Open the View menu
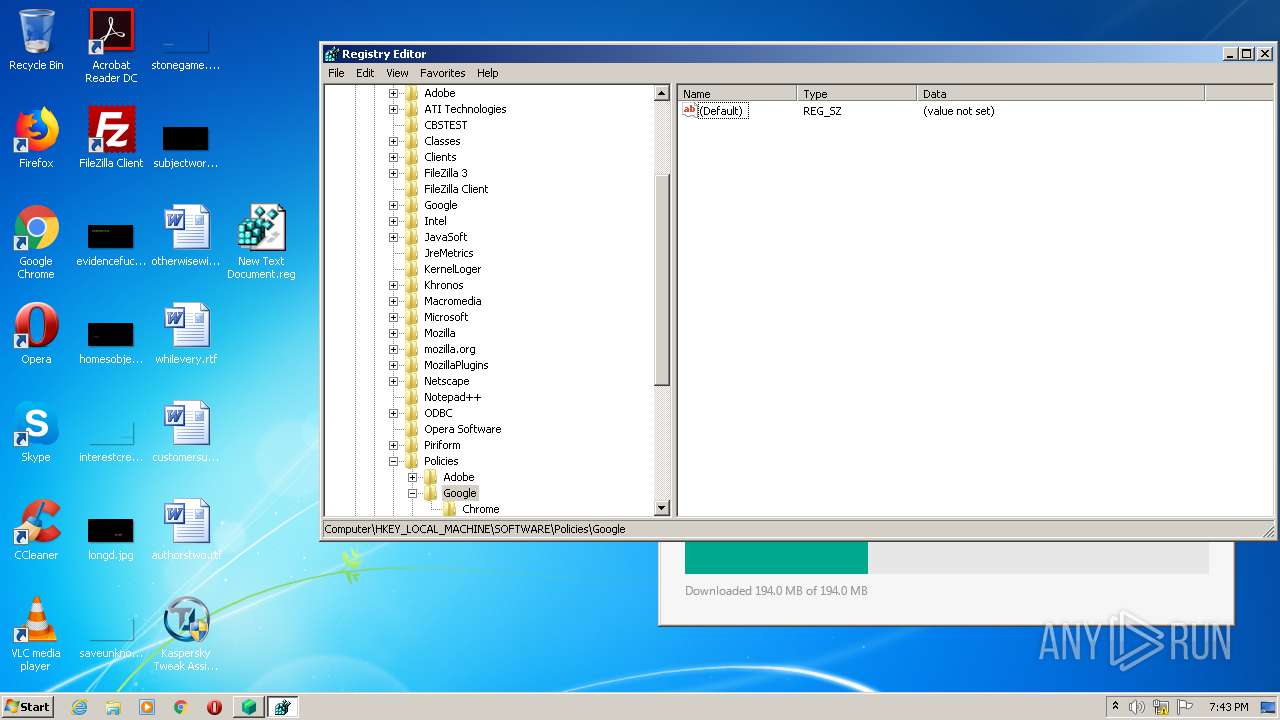This screenshot has width=1280, height=720. [397, 73]
